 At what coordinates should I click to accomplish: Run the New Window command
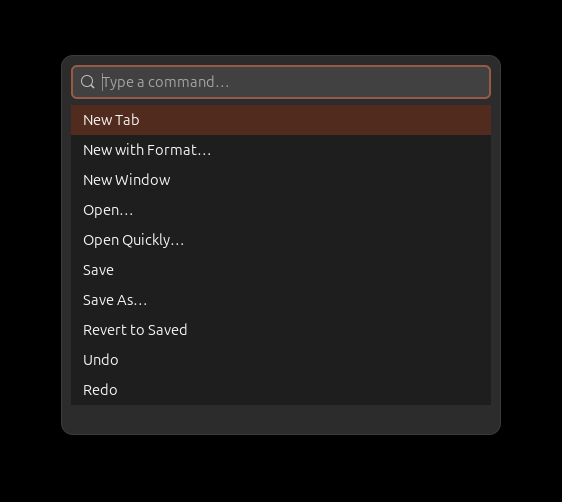[x=281, y=180]
